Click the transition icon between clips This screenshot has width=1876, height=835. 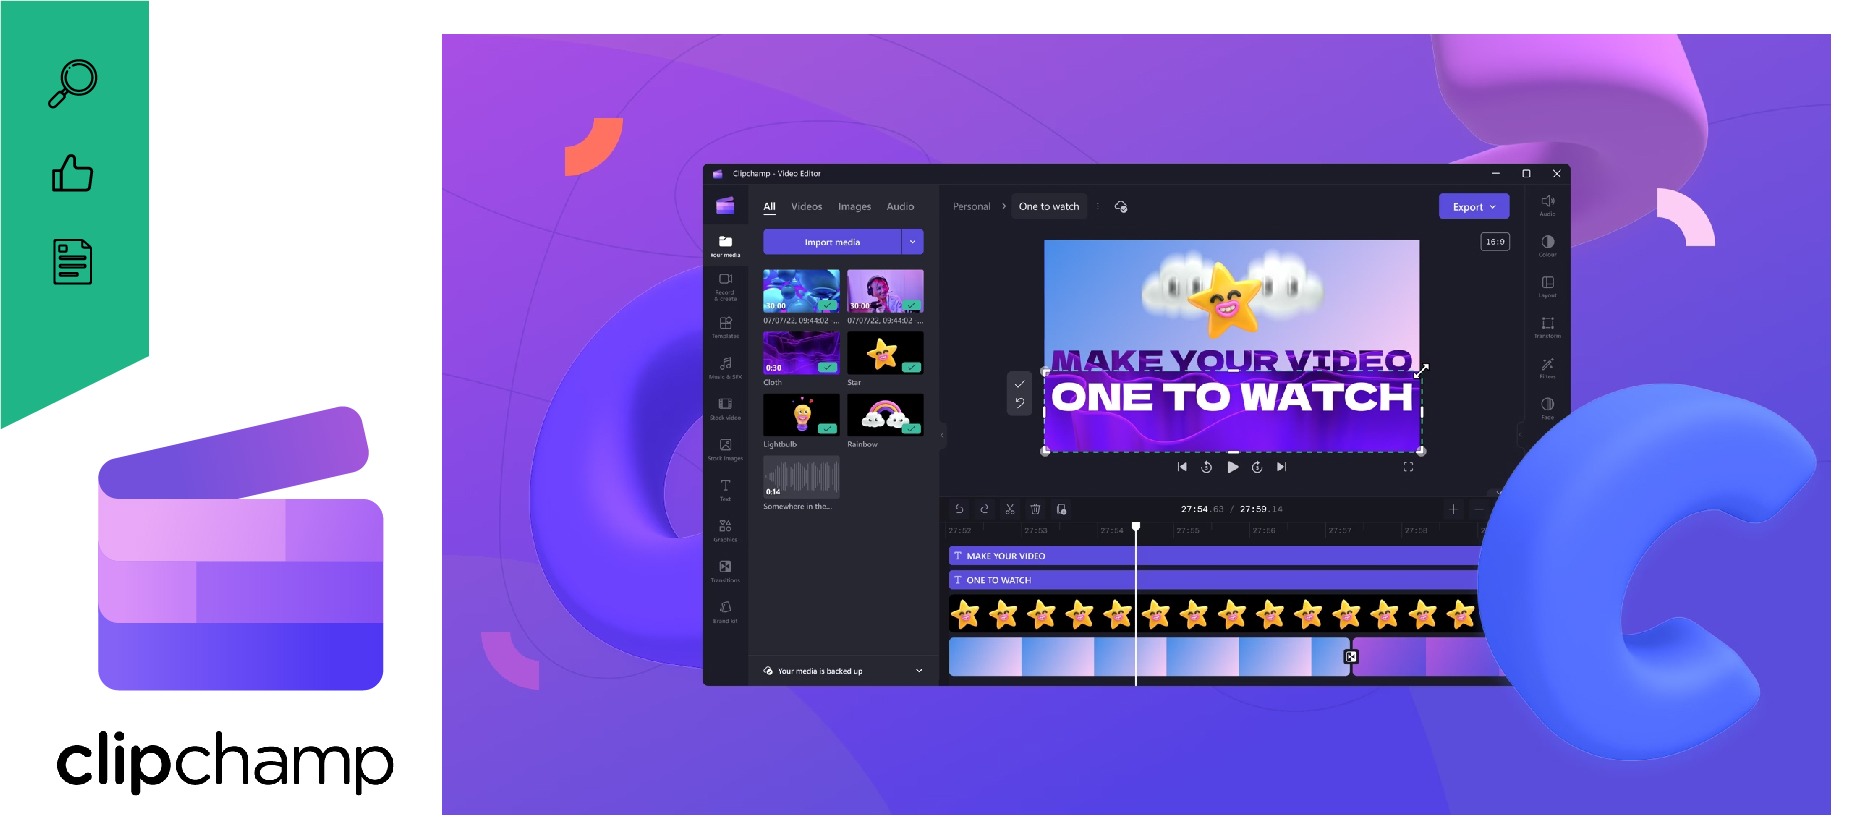(x=1351, y=657)
